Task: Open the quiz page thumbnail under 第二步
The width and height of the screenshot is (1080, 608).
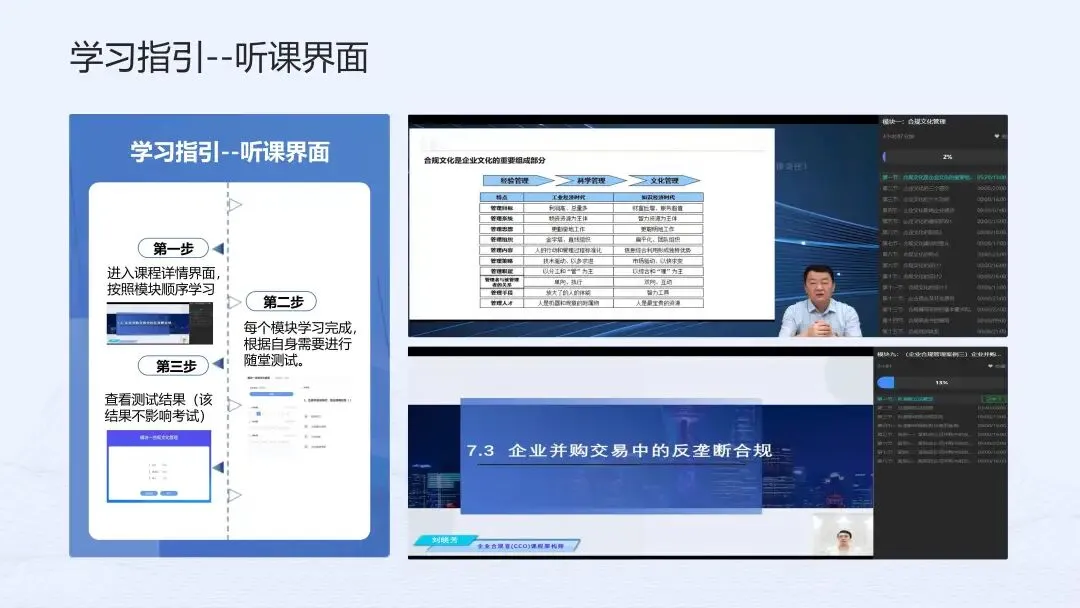Action: 299,413
